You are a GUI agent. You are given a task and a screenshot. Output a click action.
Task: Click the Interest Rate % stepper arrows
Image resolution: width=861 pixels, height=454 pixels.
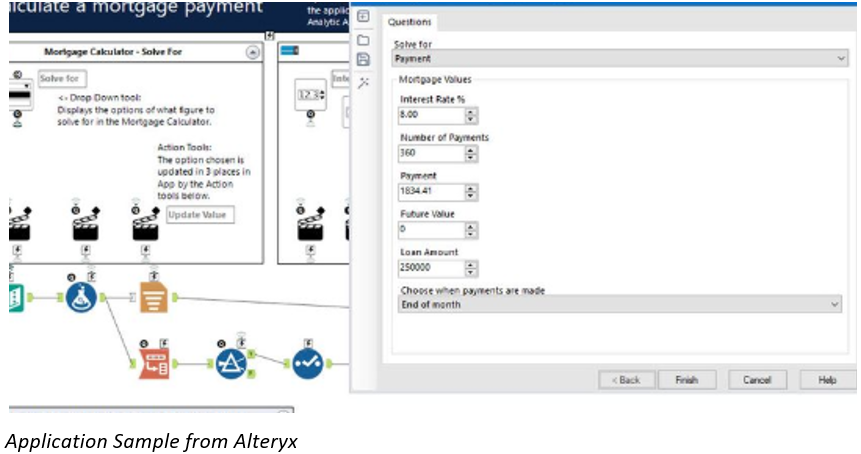471,115
